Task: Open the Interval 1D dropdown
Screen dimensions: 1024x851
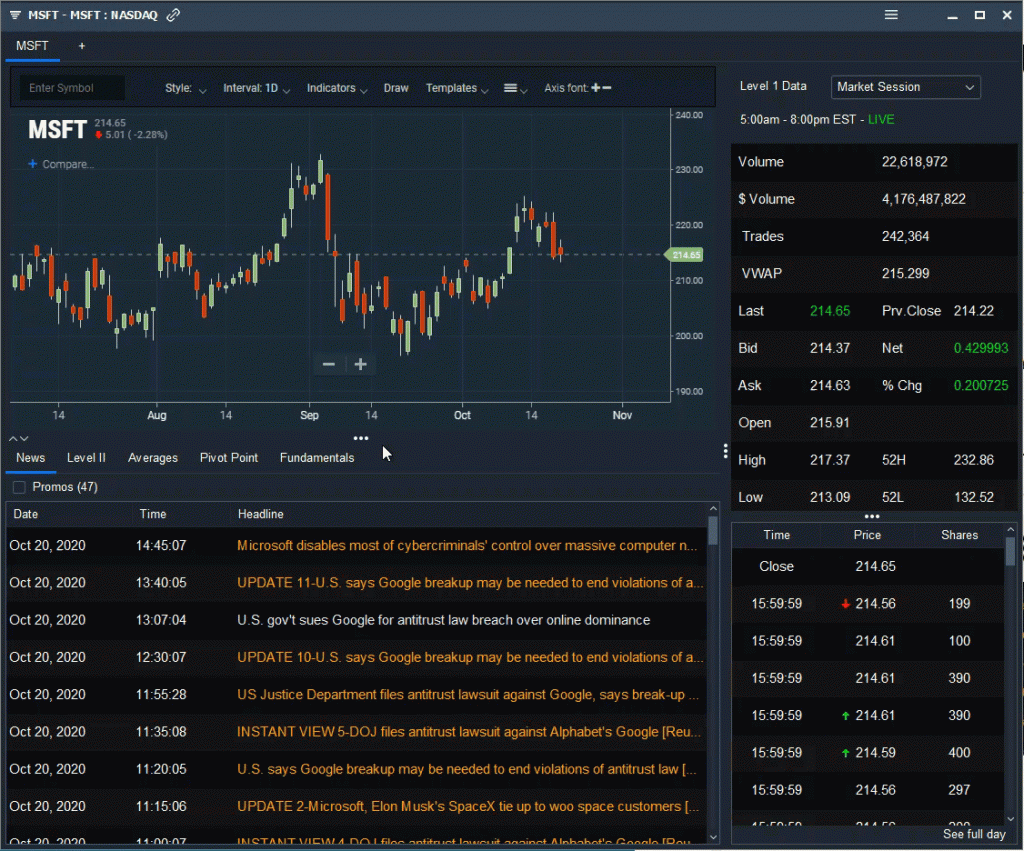Action: click(x=256, y=88)
